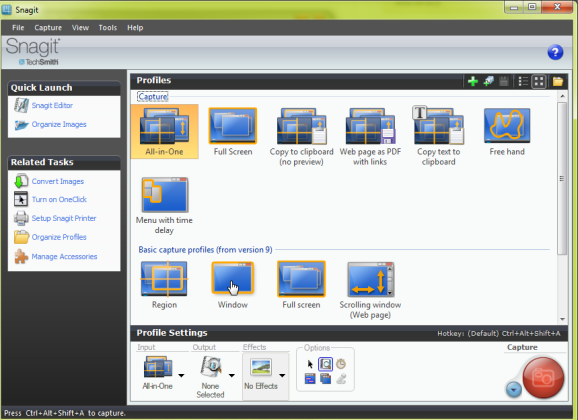Select the Window basic capture profile
Image resolution: width=578 pixels, height=420 pixels.
[x=233, y=285]
